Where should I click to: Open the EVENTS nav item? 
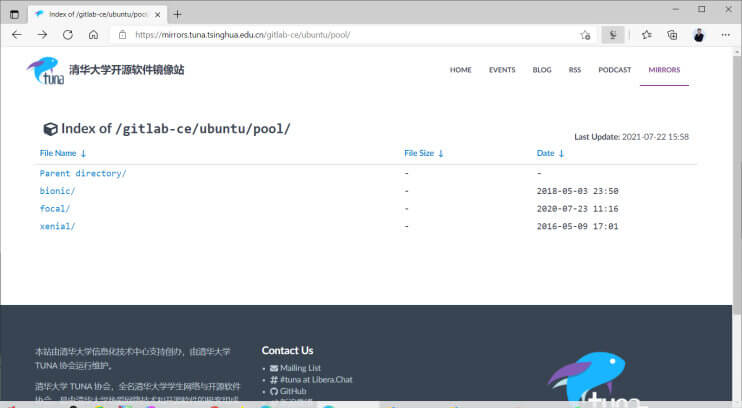[x=502, y=70]
